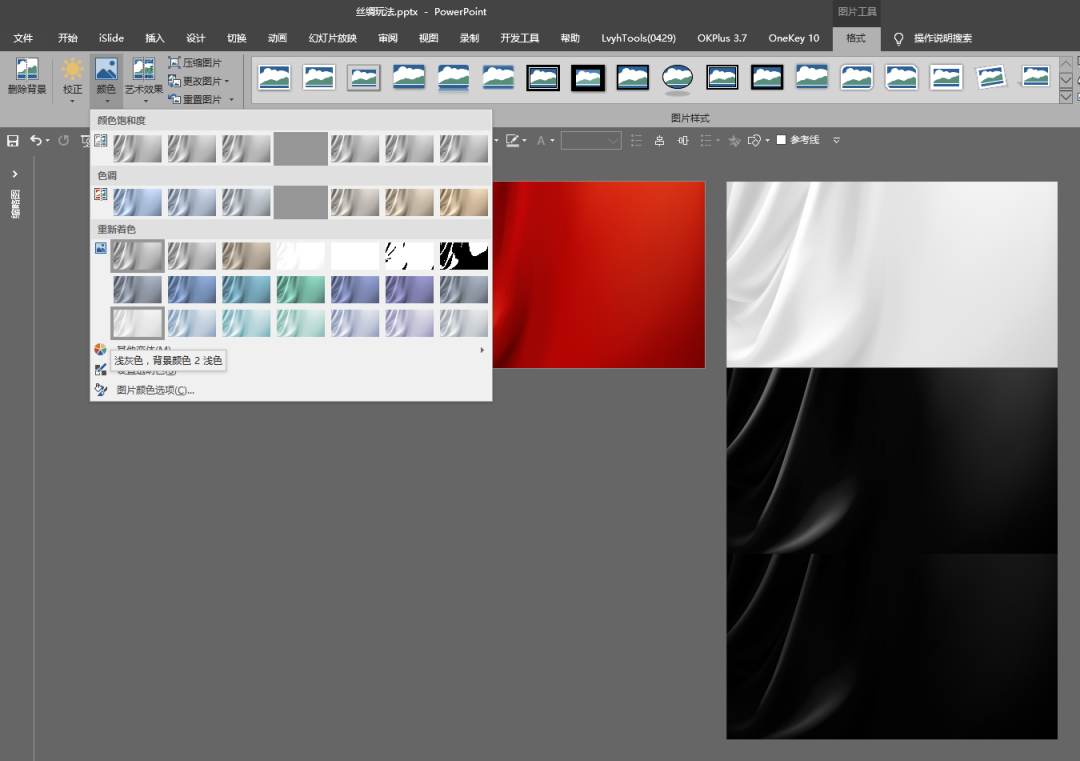Open the customize quick access toolbar arrow
The image size is (1080, 761).
[836, 140]
